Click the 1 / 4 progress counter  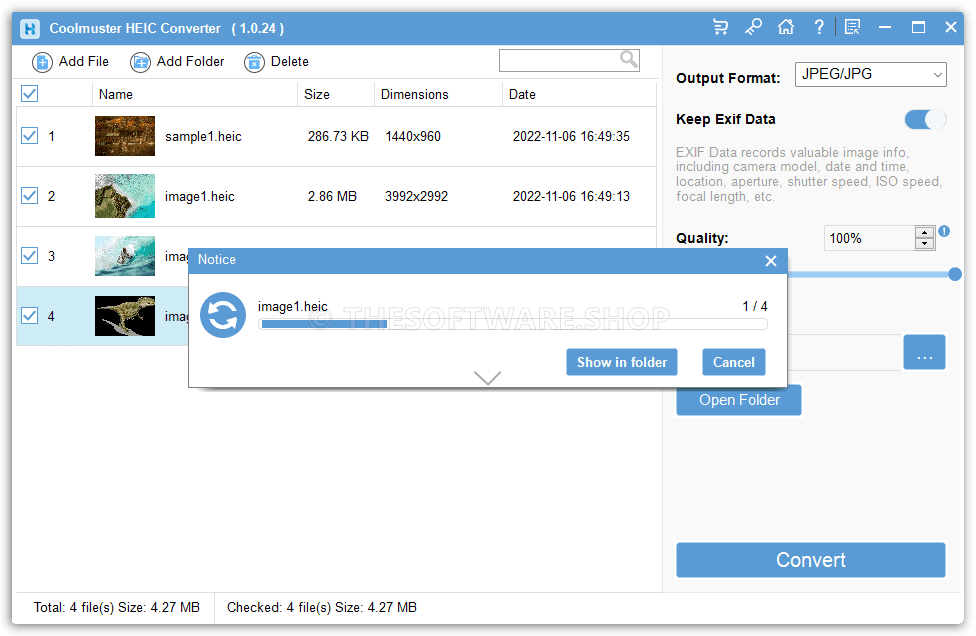(754, 306)
